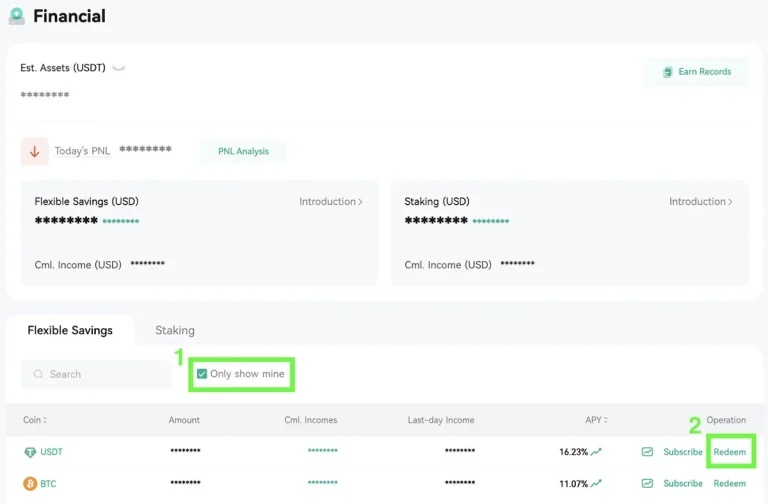Switch to the Staking tab
Viewport: 768px width, 504px height.
(175, 331)
